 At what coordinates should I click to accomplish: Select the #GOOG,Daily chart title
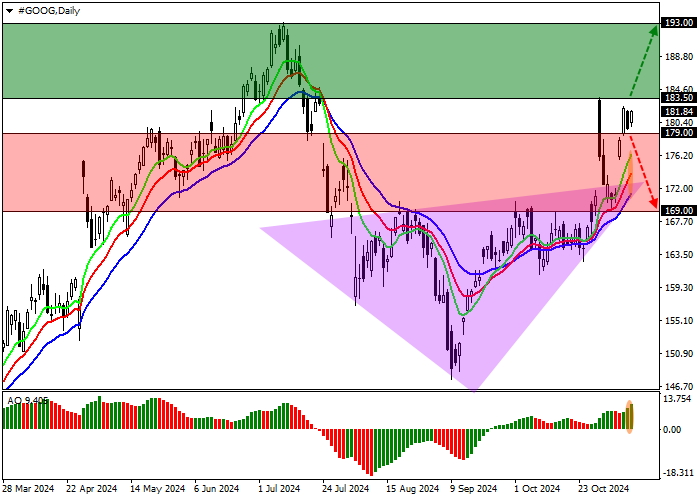click(49, 11)
